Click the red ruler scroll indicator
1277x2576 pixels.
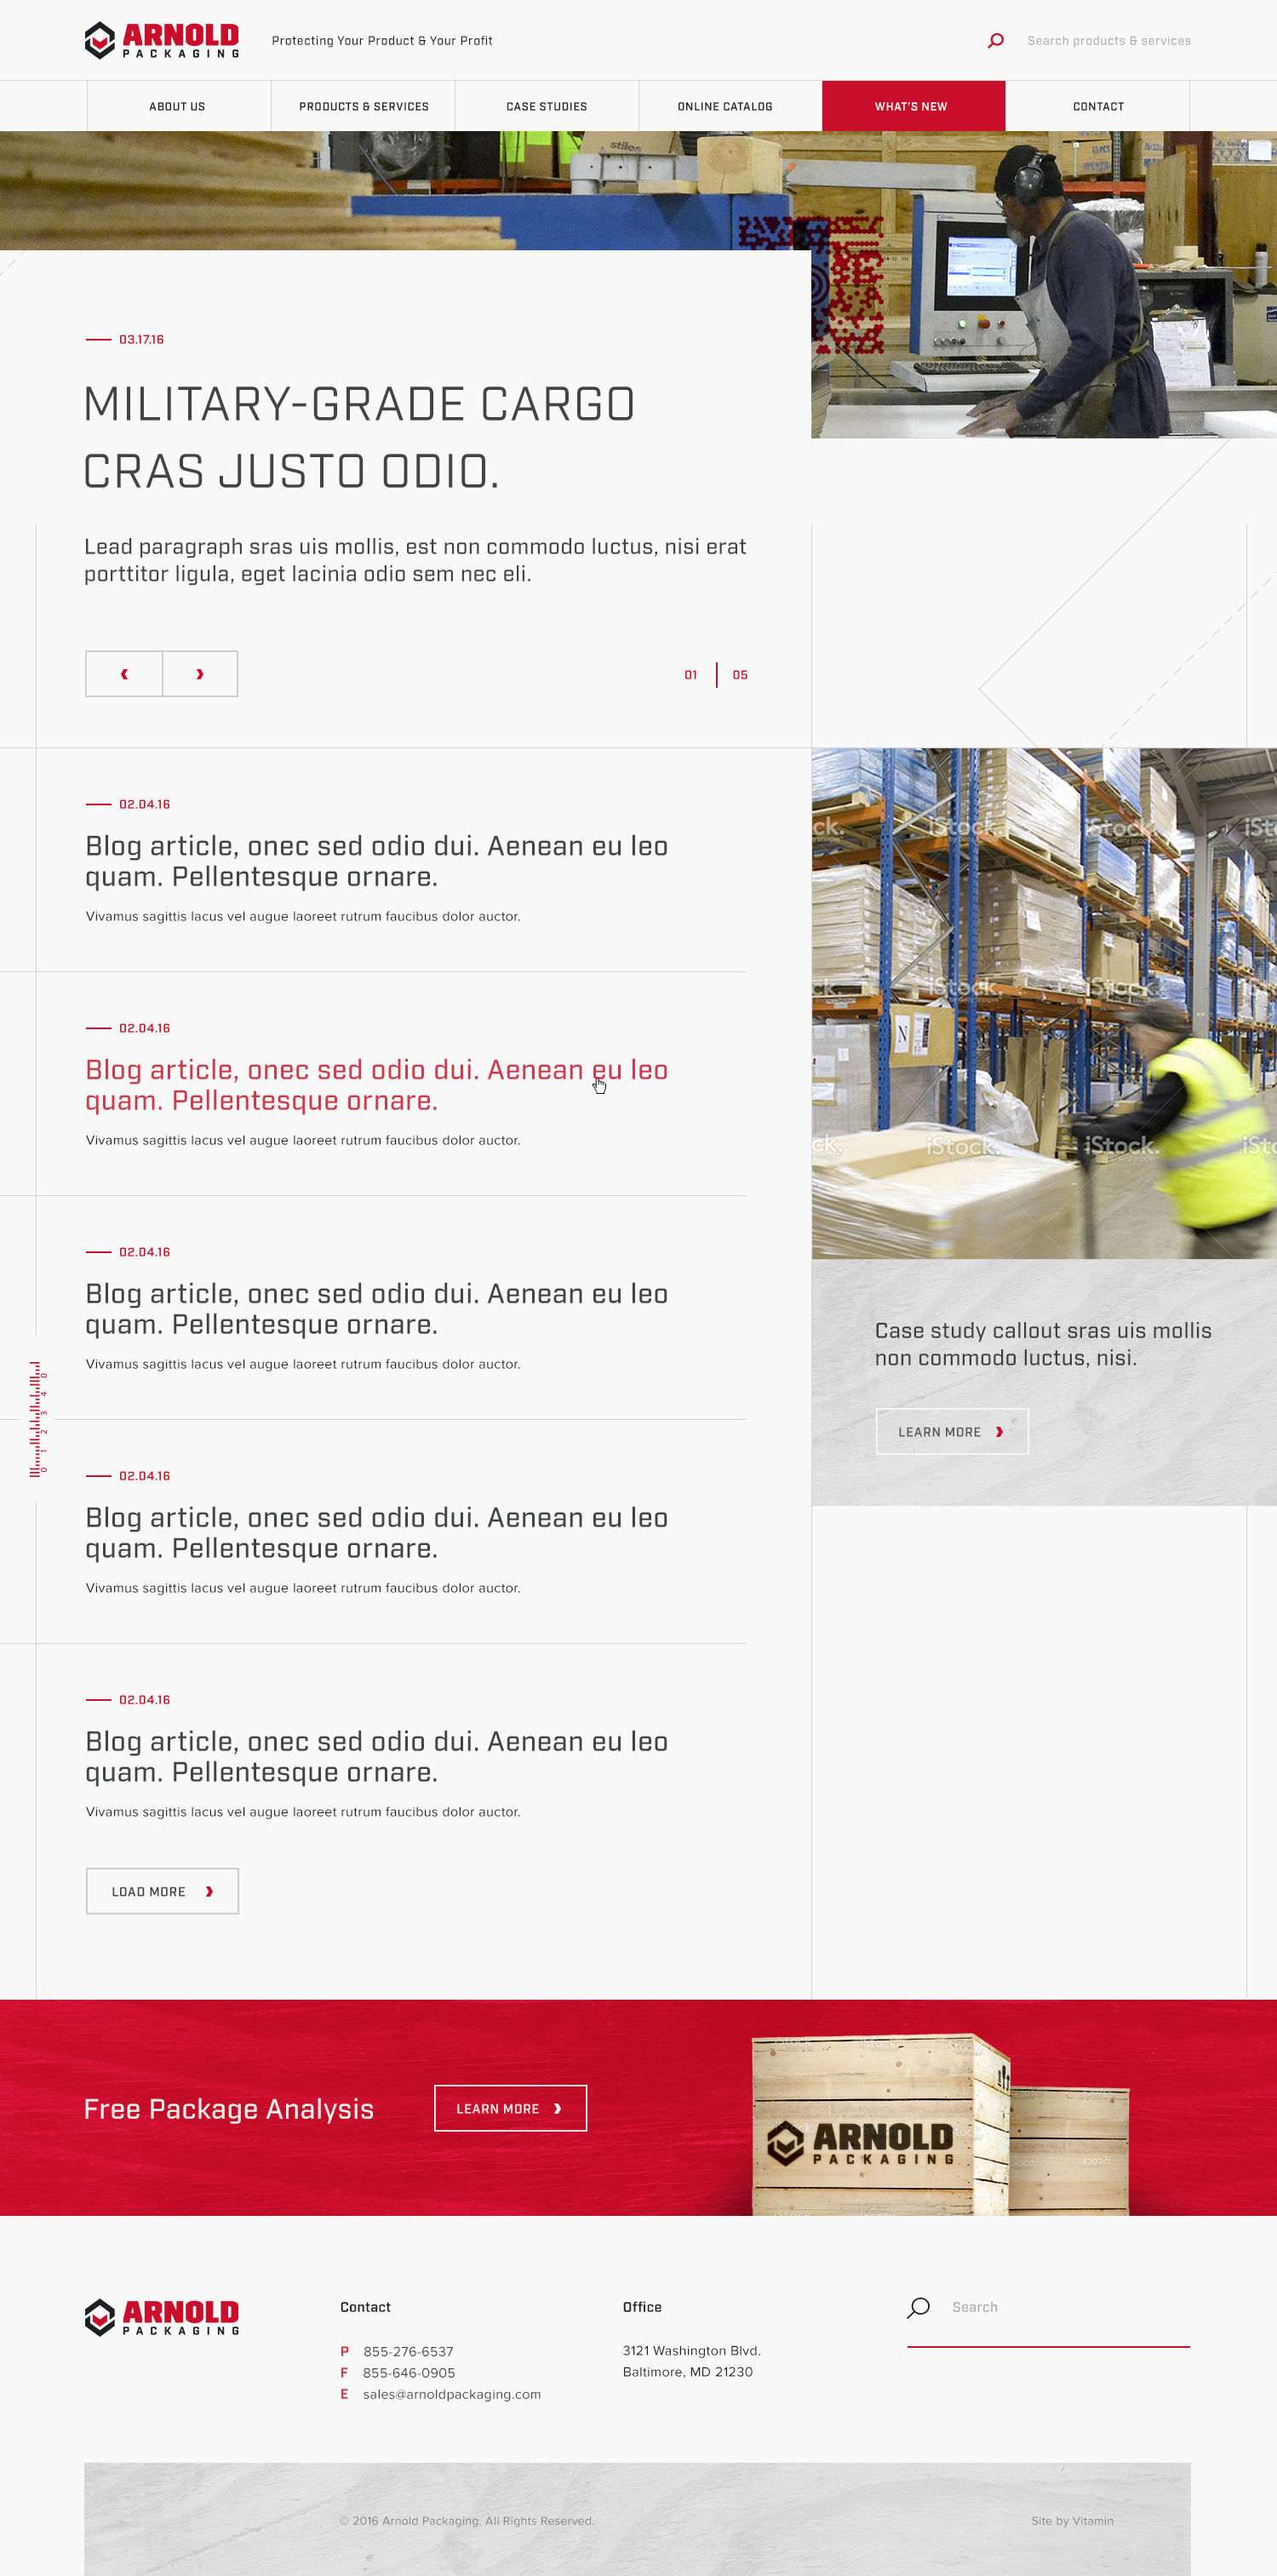click(x=38, y=1418)
